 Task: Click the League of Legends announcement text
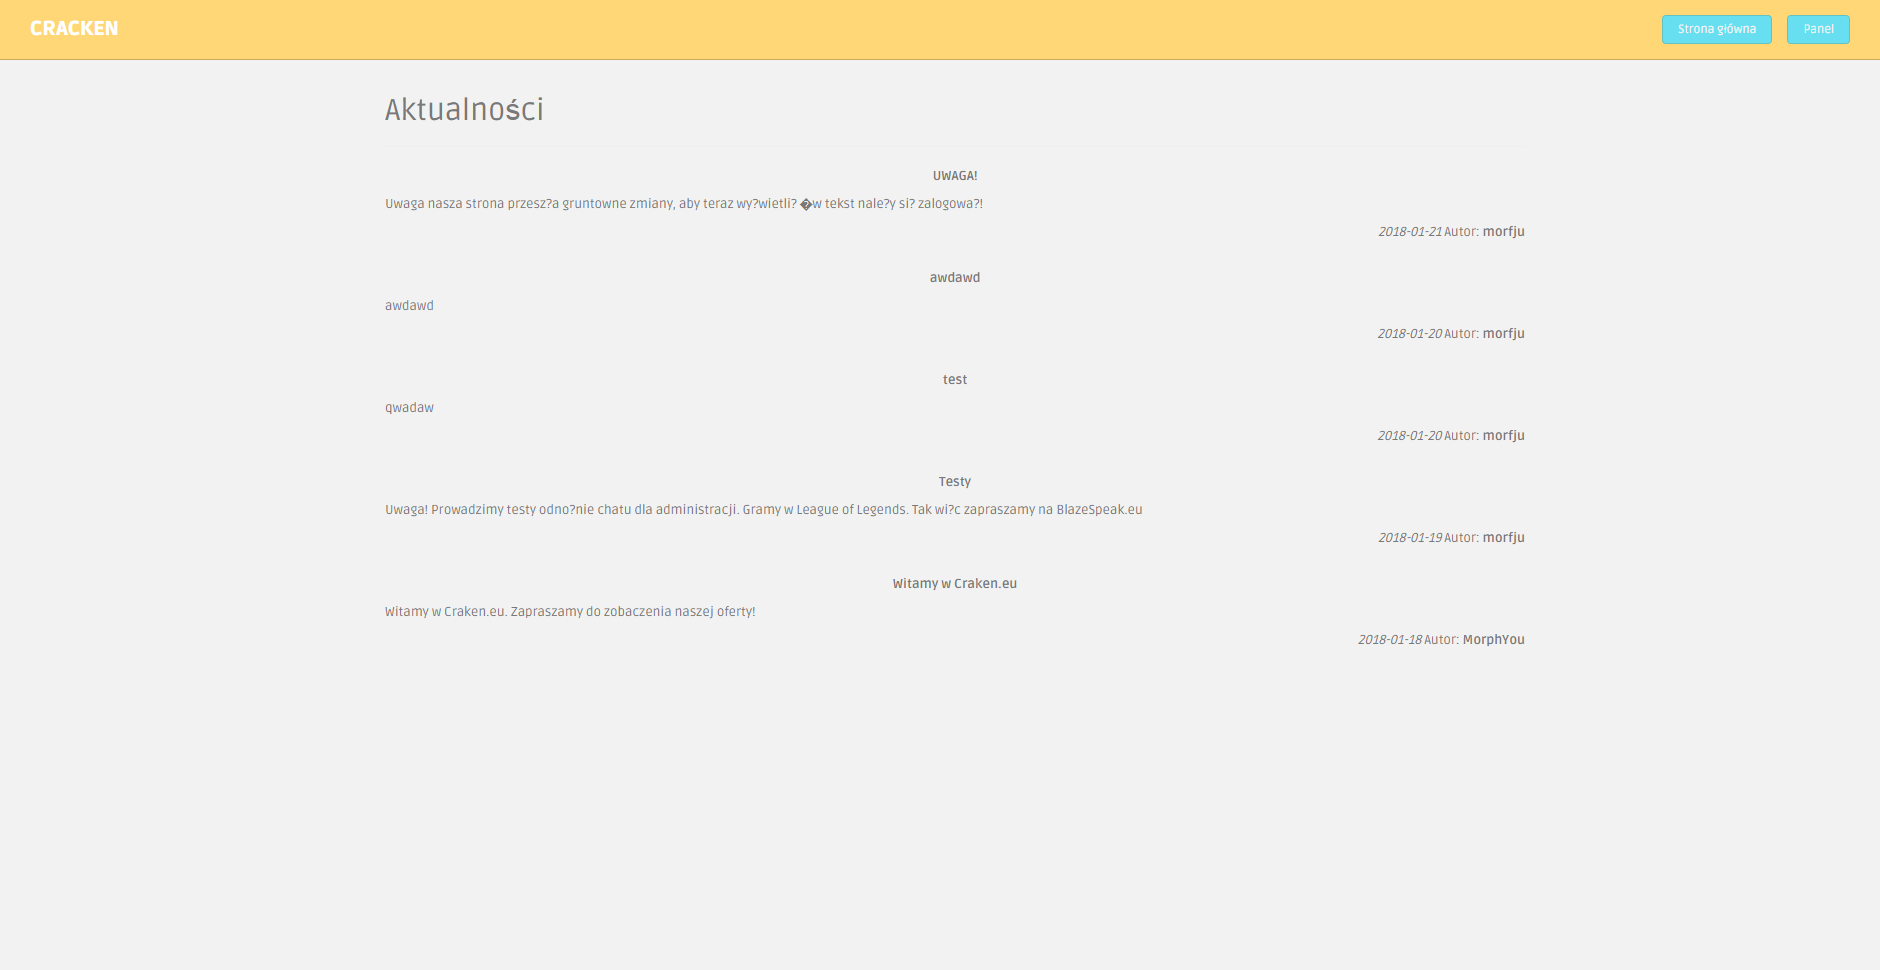pyautogui.click(x=763, y=510)
